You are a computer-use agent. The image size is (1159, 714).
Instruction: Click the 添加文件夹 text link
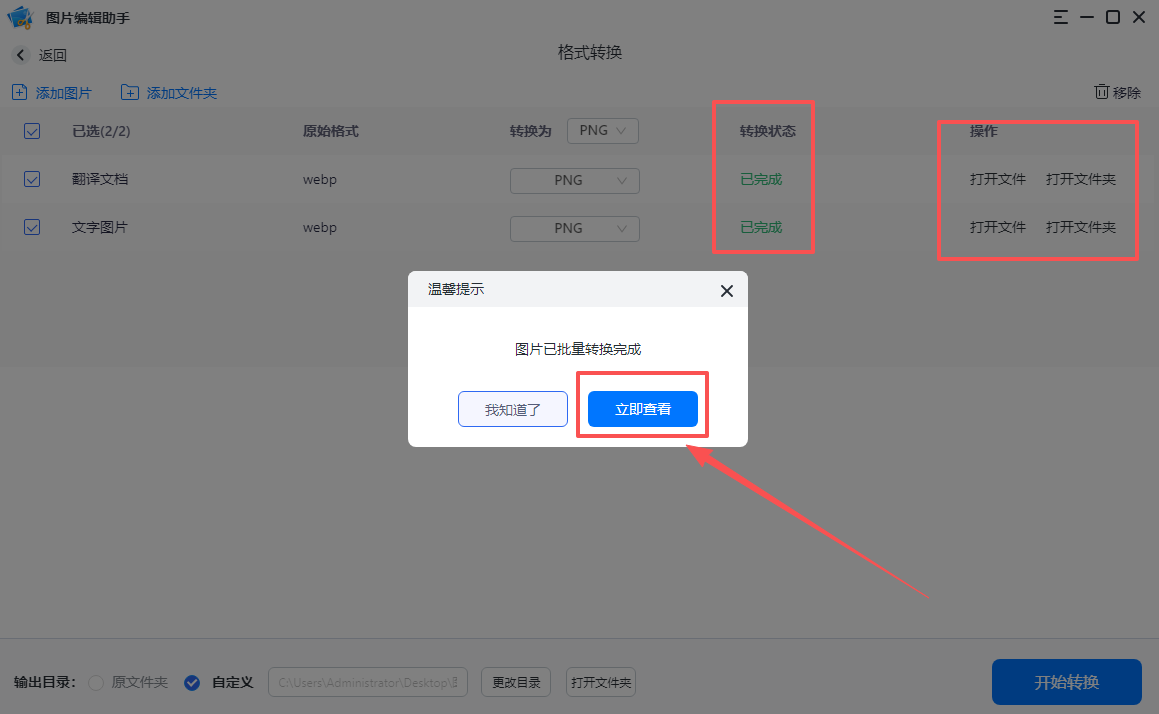coord(182,93)
